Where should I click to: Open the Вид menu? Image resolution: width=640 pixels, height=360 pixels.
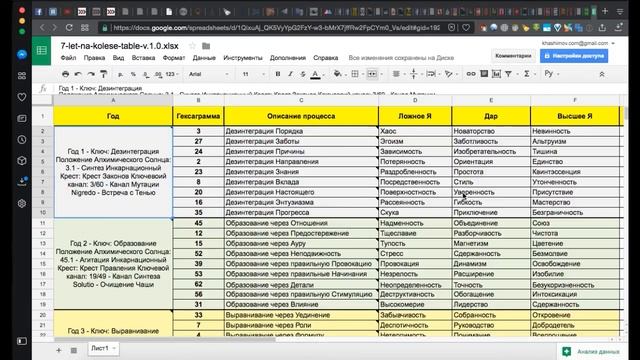pos(118,58)
